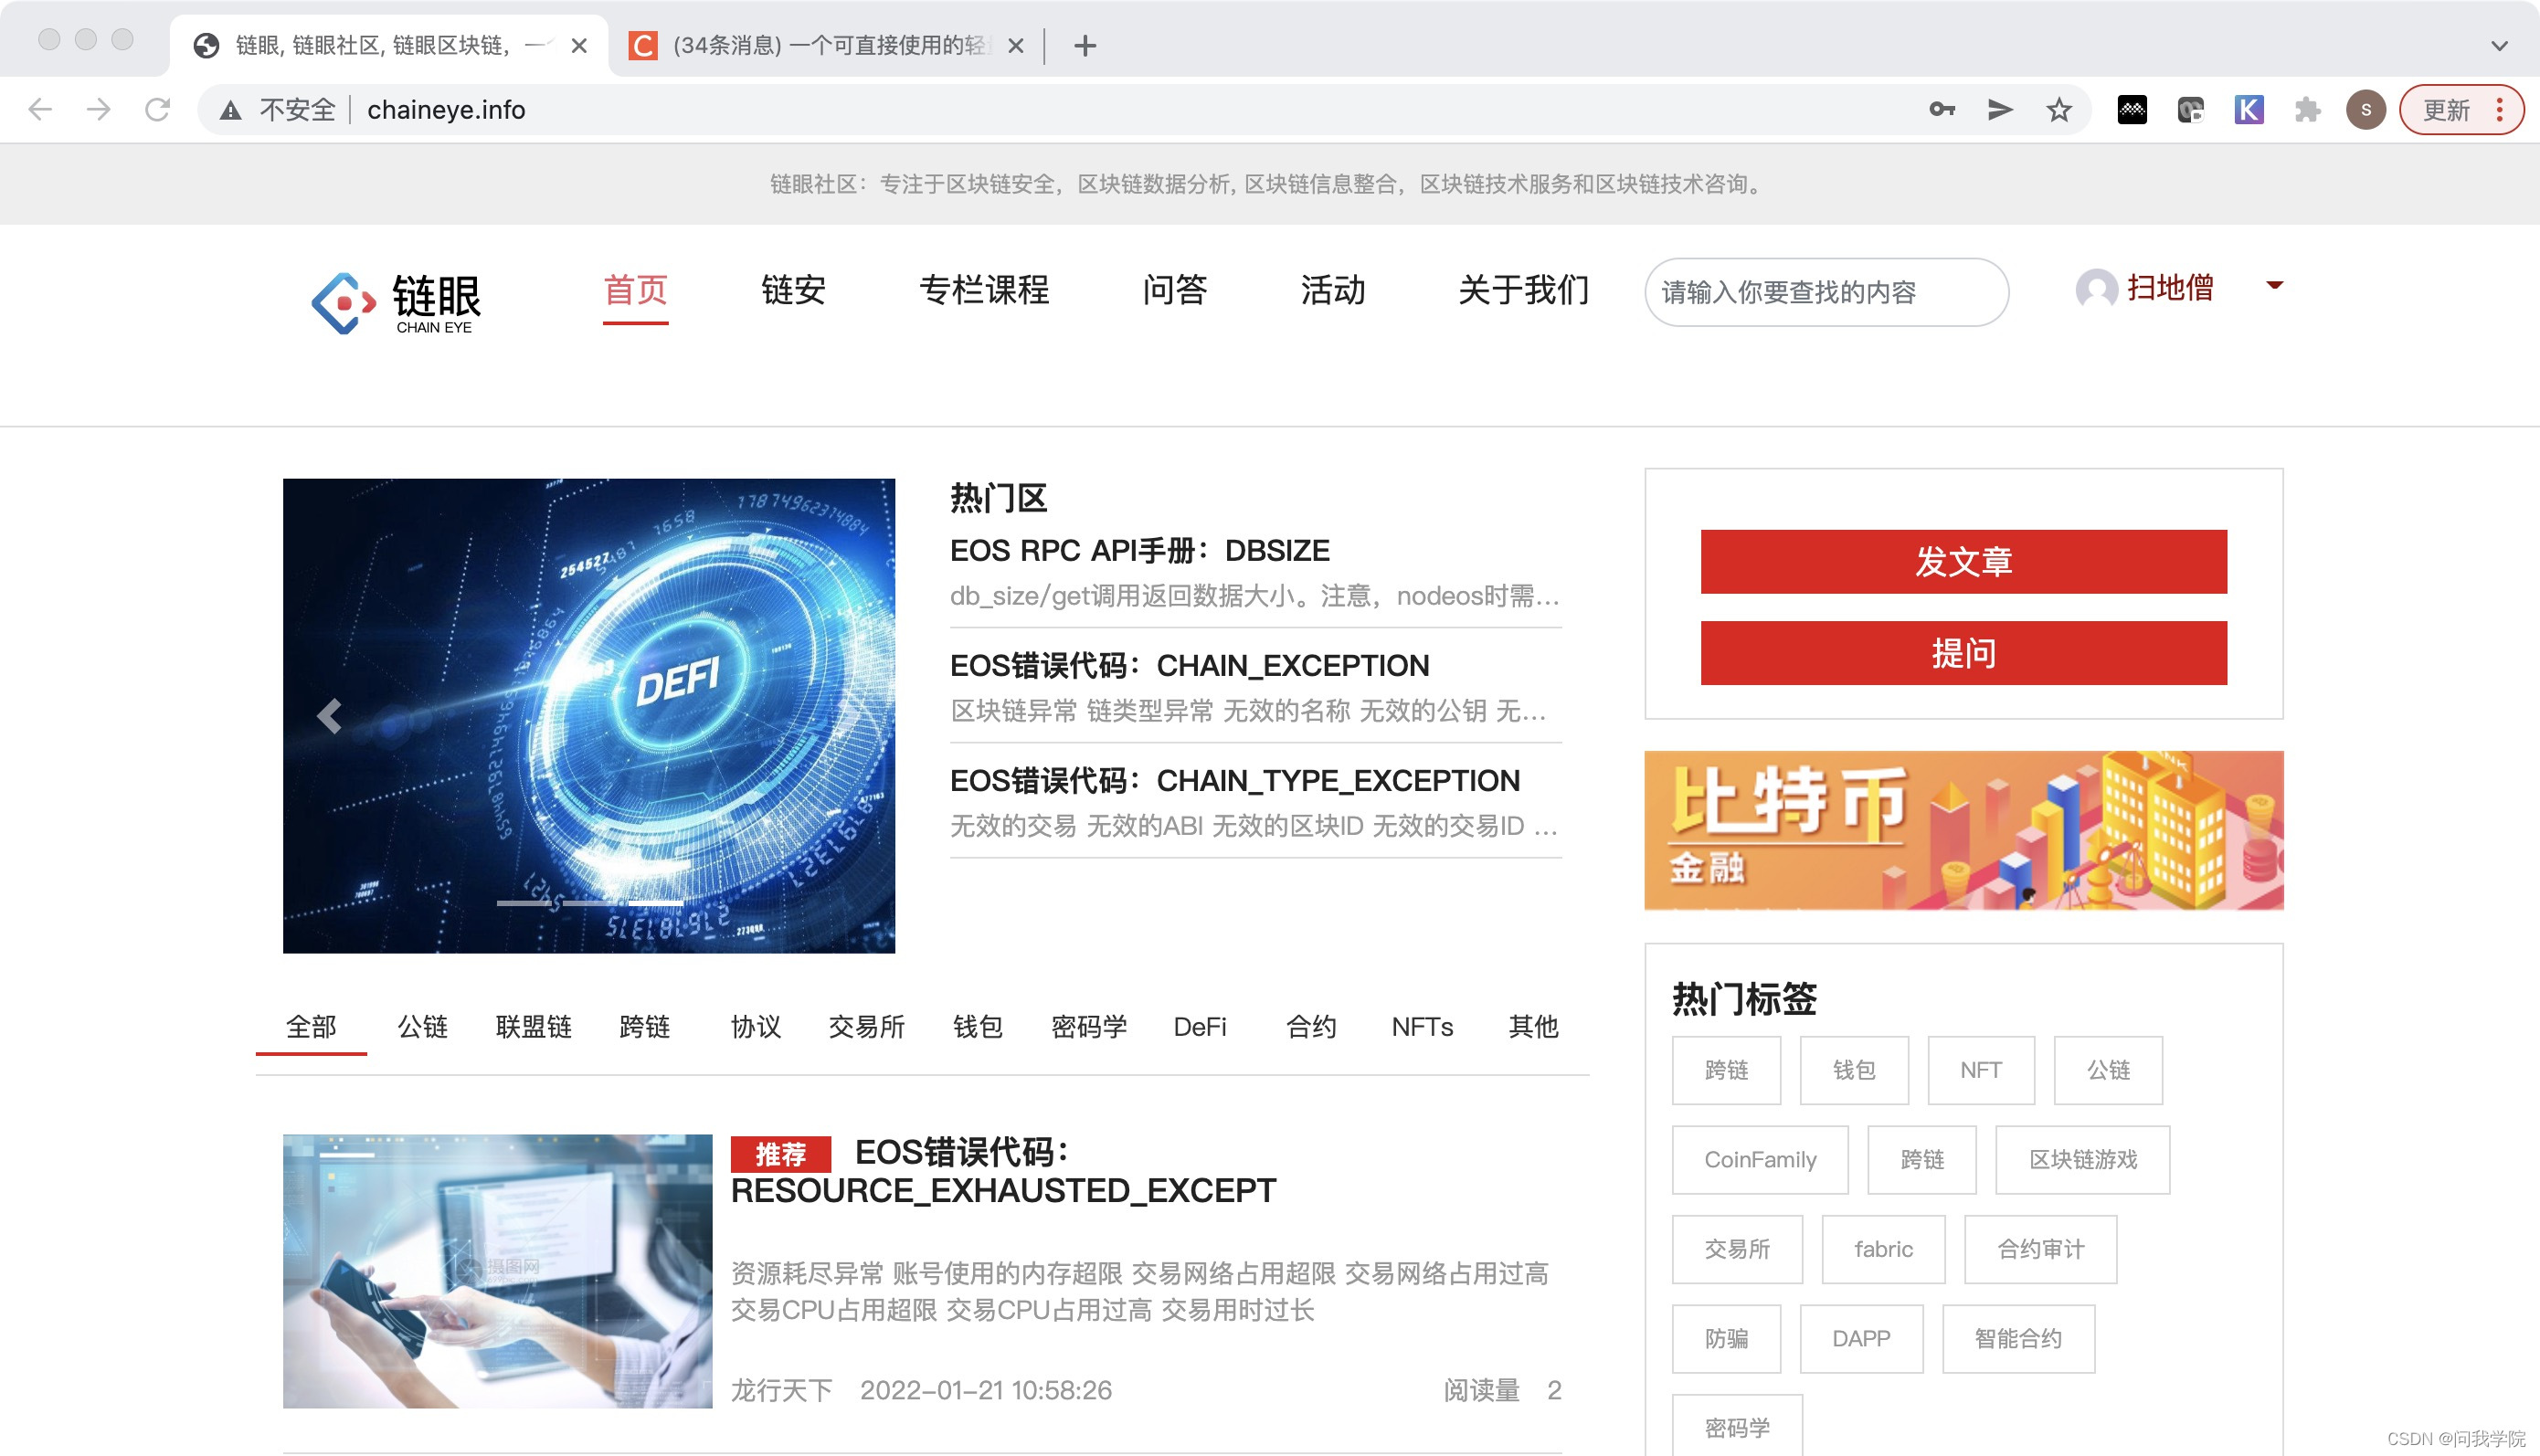2540x1456 pixels.
Task: Open the new tab plus button
Action: click(x=1085, y=46)
